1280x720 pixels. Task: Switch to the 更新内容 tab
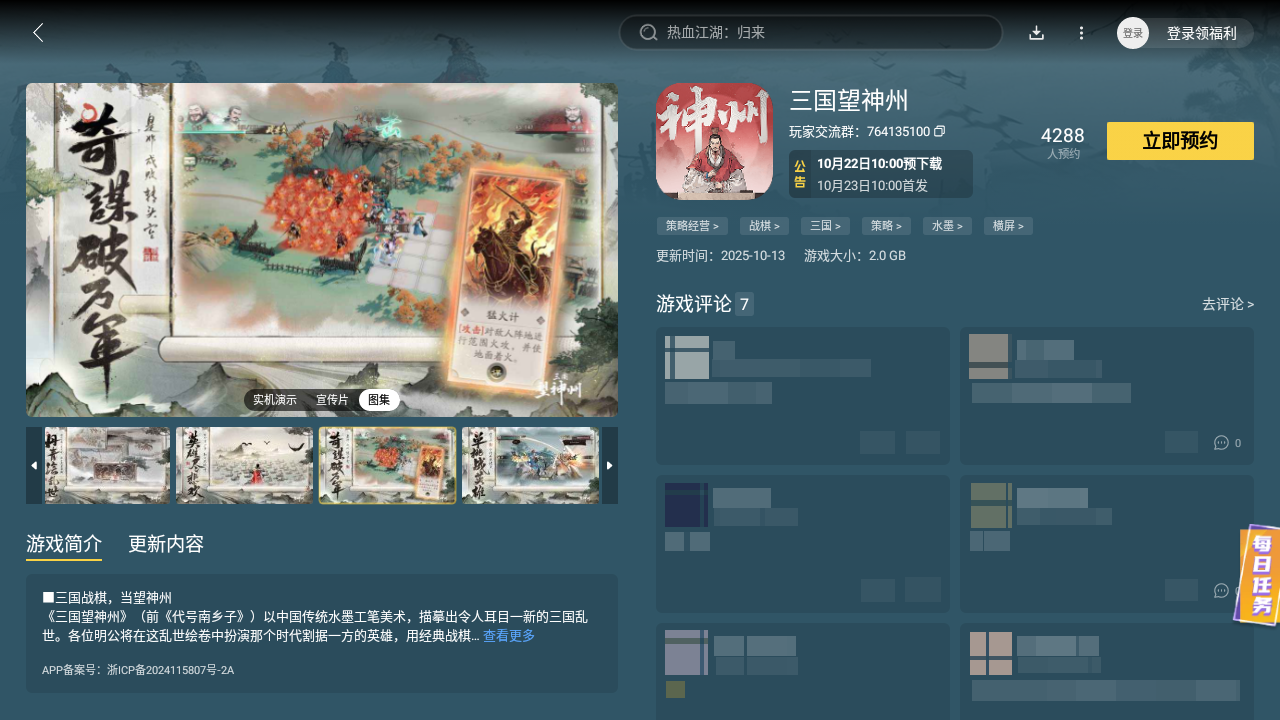pyautogui.click(x=166, y=544)
